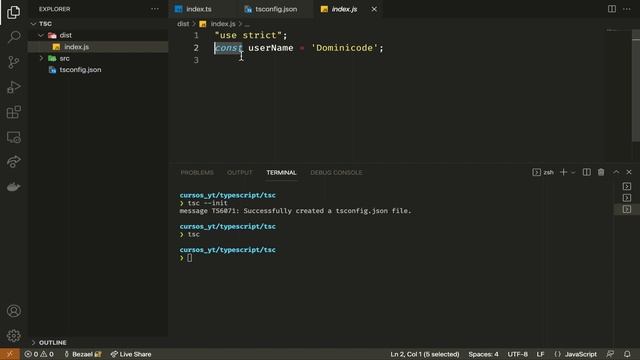The width and height of the screenshot is (640, 360).
Task: Click line number 3 in the editor
Action: tap(196, 60)
